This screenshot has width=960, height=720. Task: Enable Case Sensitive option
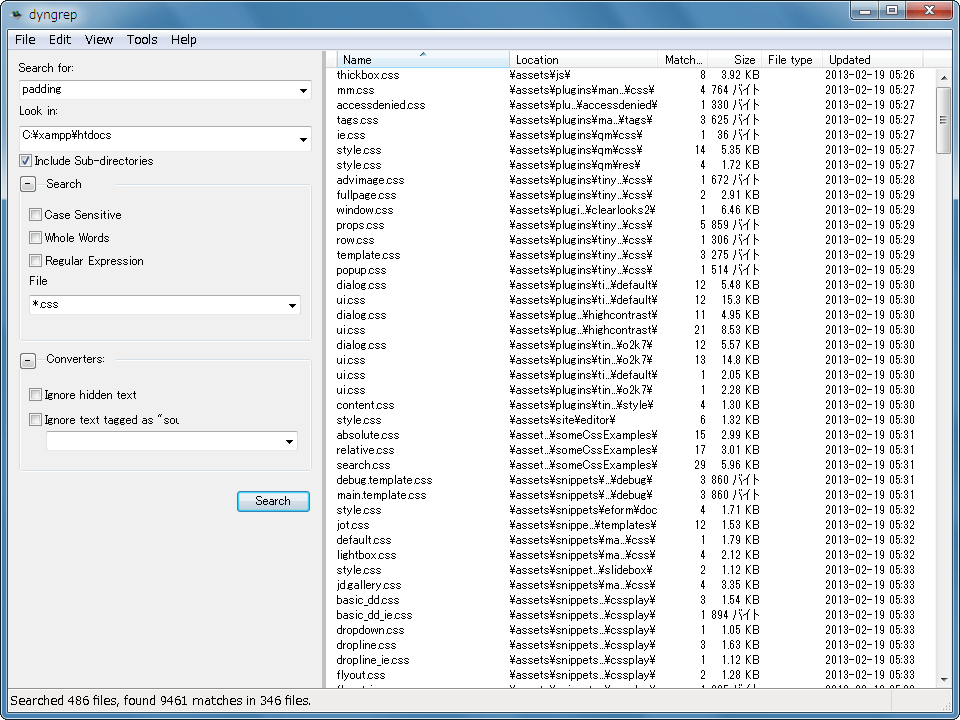click(36, 215)
